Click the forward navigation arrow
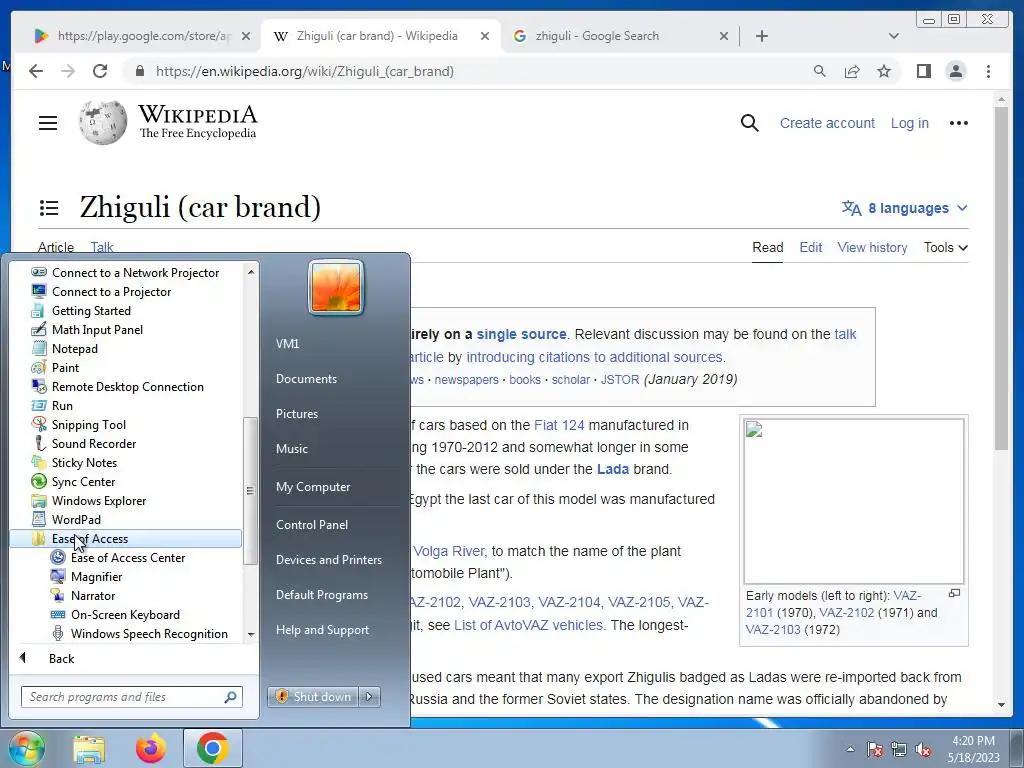This screenshot has width=1024, height=768. pyautogui.click(x=68, y=71)
